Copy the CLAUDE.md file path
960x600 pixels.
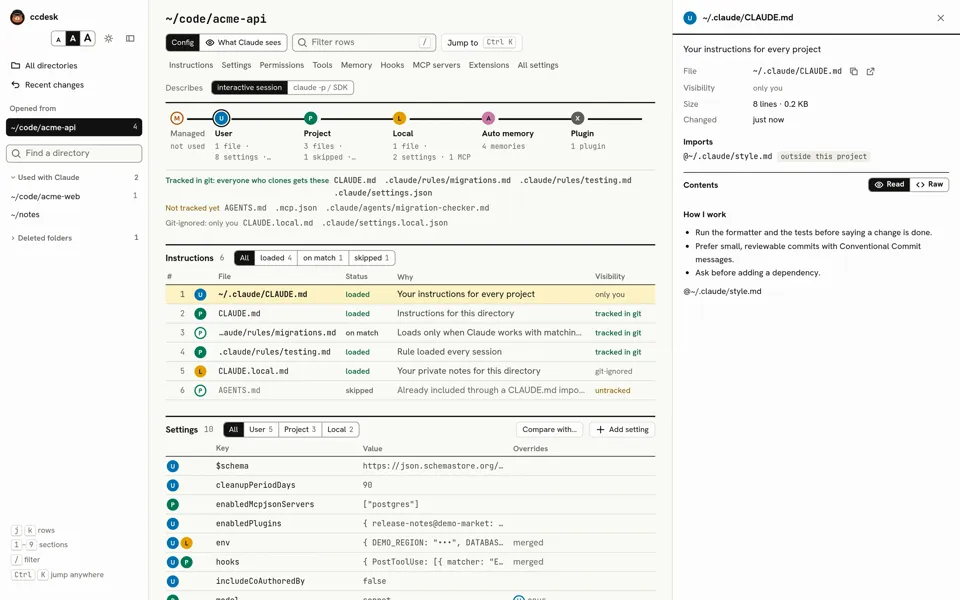tap(853, 71)
